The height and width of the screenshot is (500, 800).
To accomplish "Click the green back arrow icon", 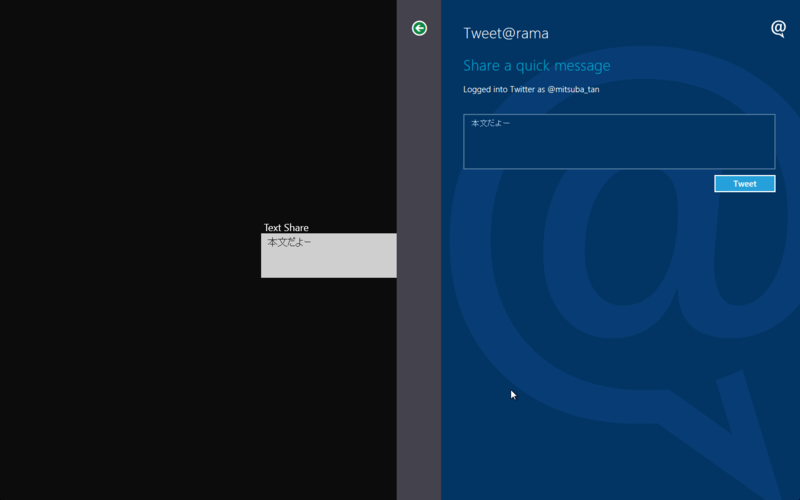I will tap(419, 28).
